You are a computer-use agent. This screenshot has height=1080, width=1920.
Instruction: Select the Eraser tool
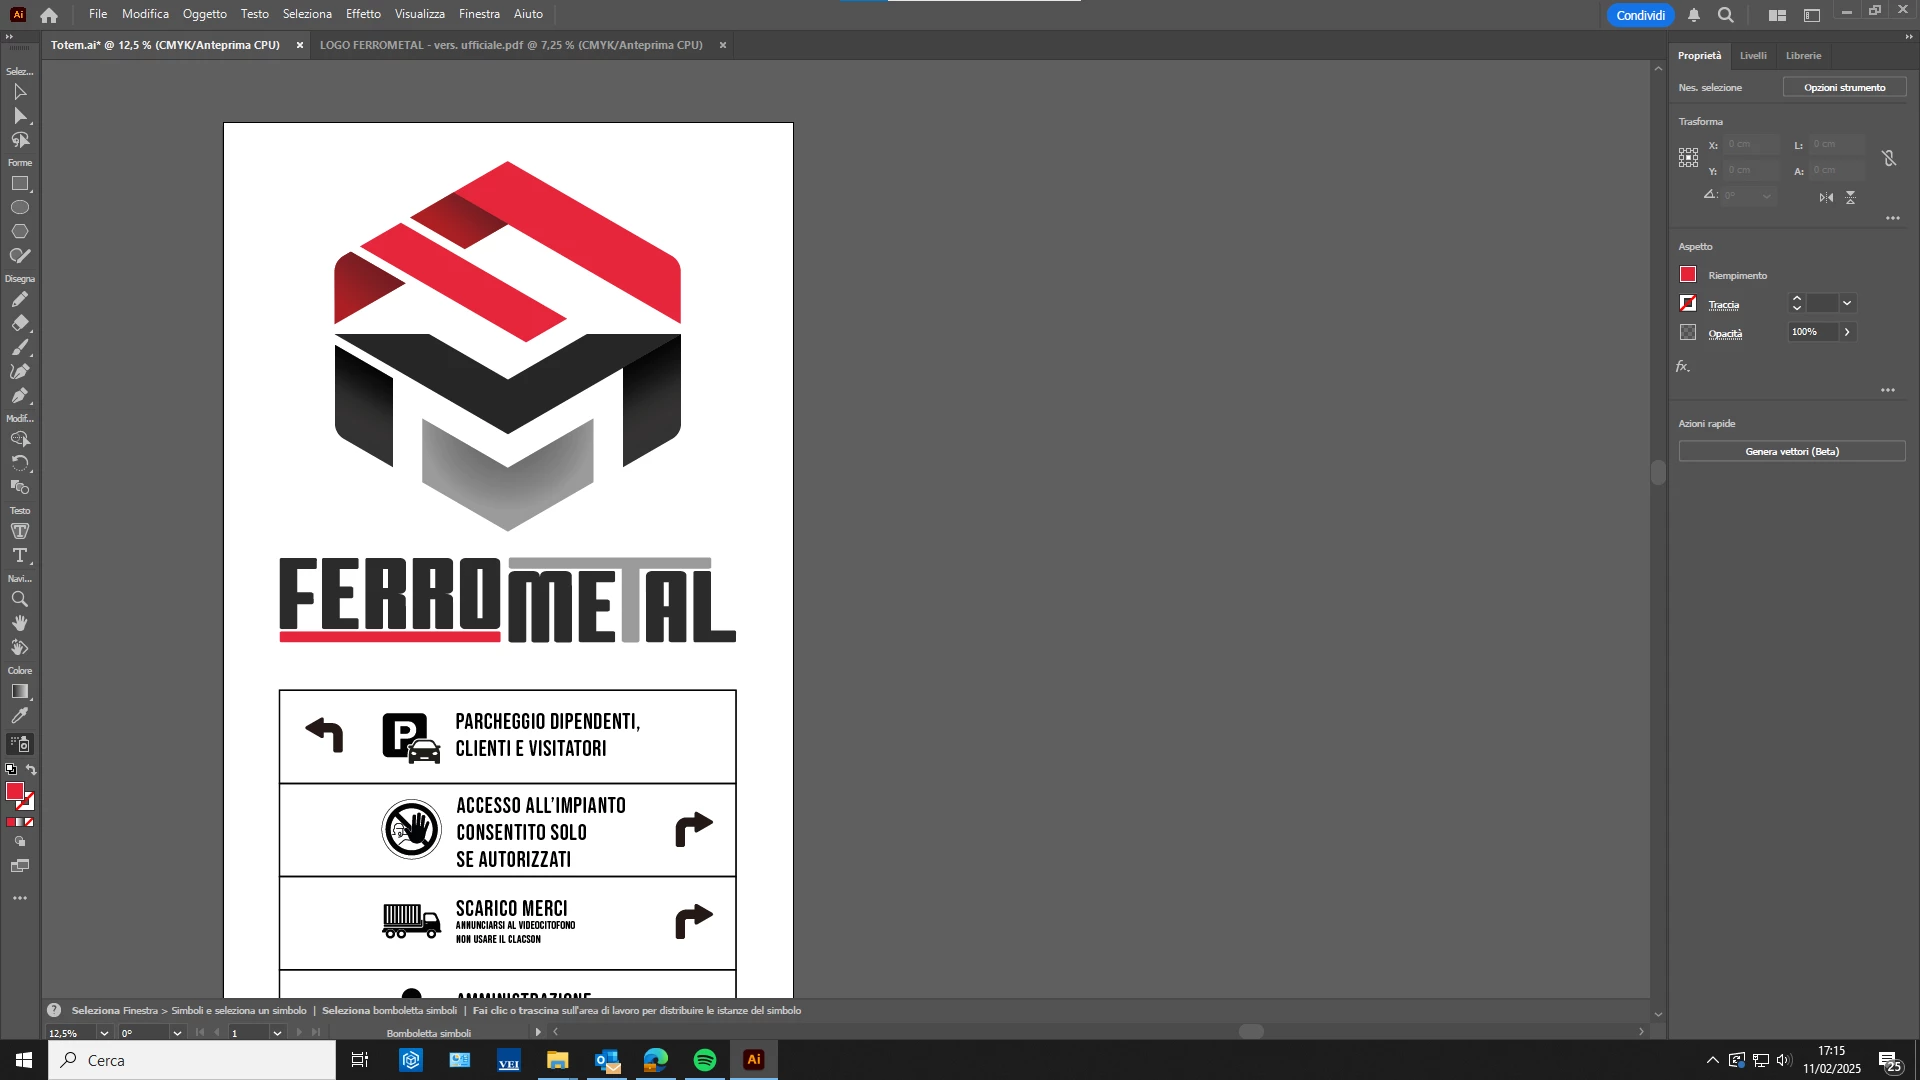coord(20,324)
